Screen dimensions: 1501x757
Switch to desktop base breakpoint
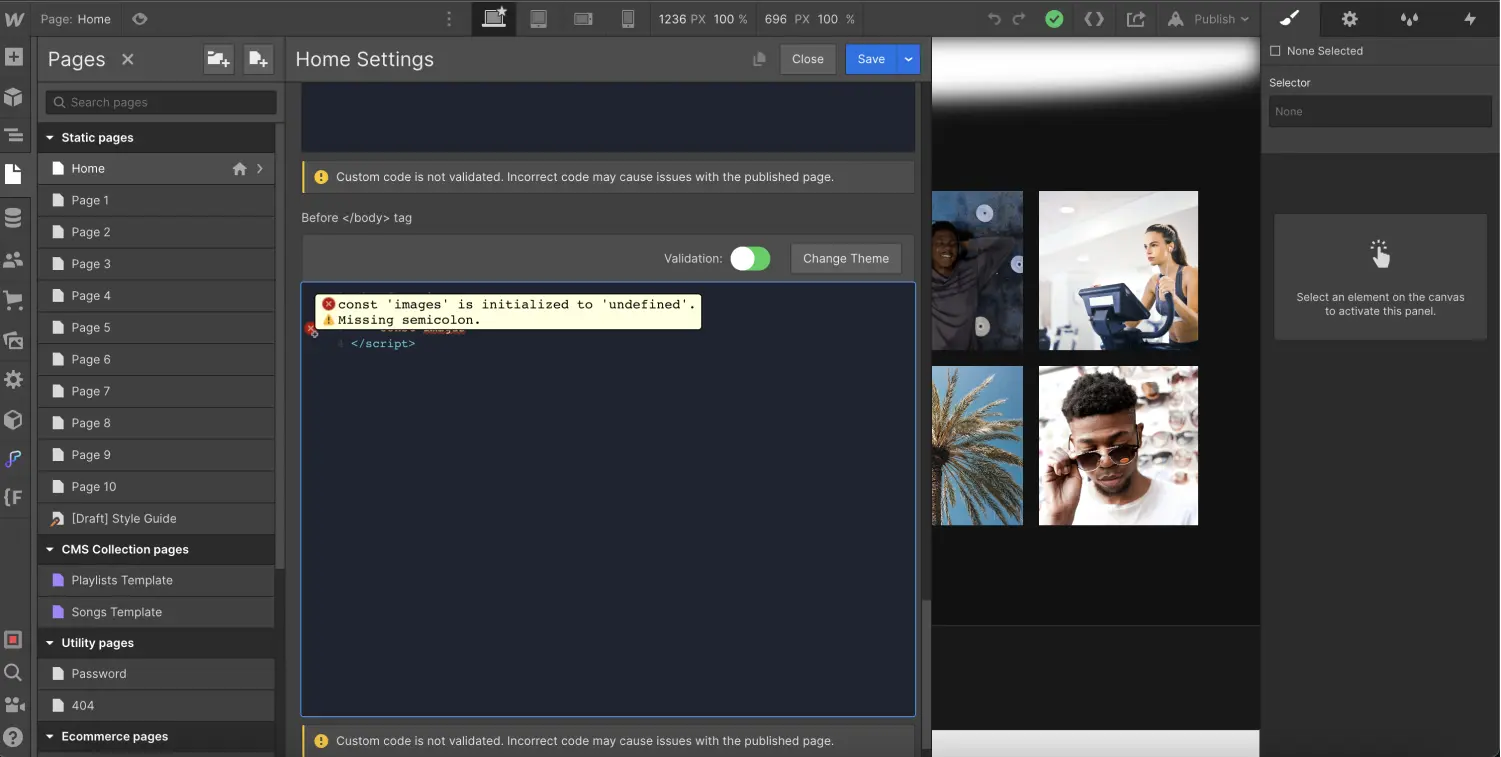click(494, 18)
